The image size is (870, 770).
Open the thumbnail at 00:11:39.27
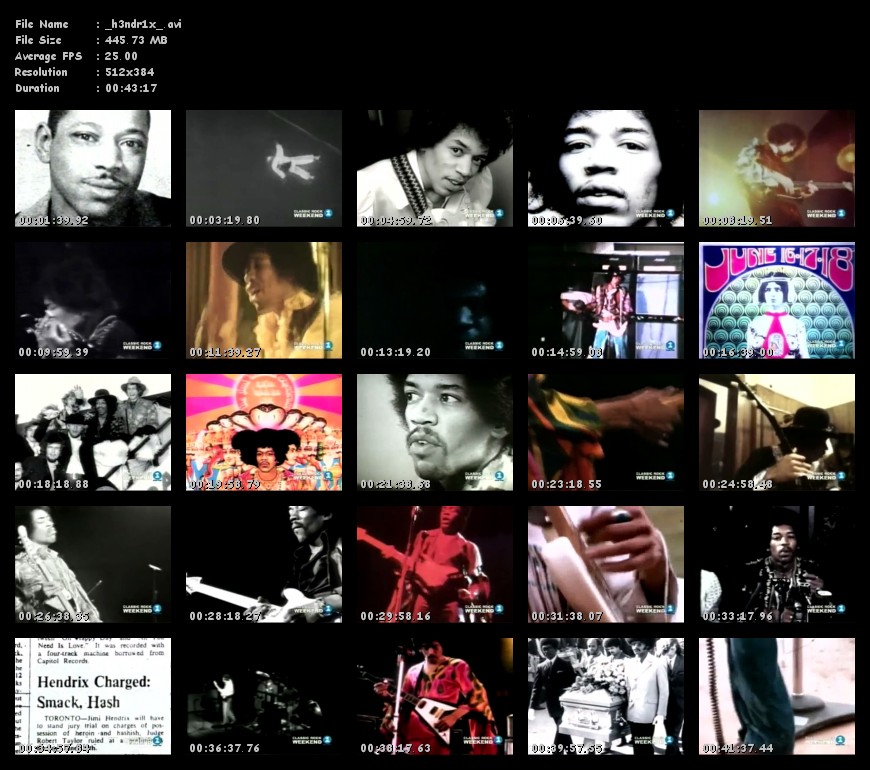(264, 300)
